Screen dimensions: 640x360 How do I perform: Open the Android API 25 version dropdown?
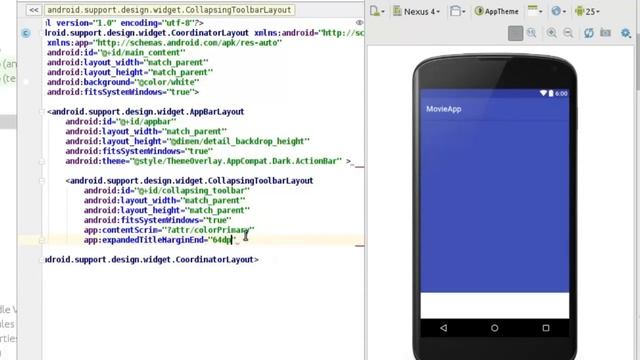(x=587, y=11)
